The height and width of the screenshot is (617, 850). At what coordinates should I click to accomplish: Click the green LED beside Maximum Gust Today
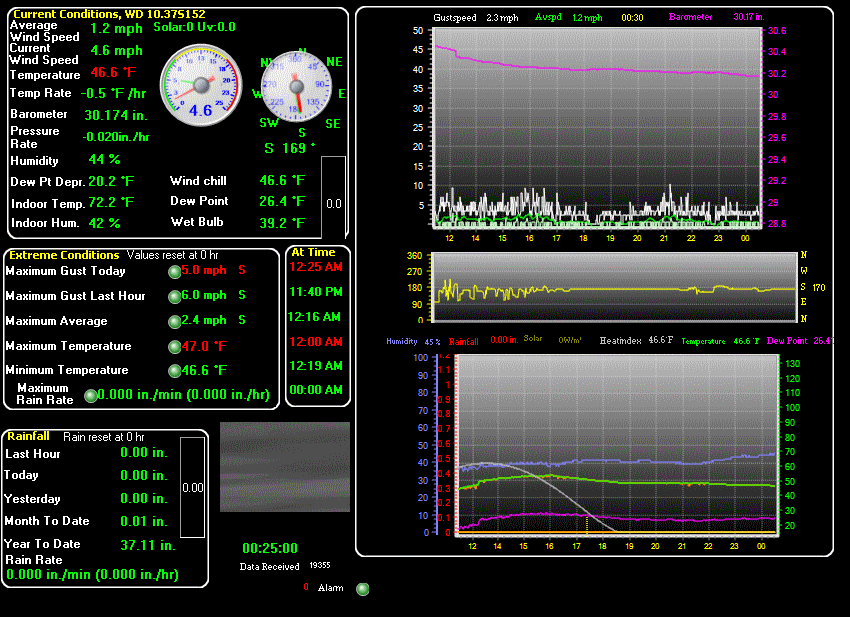pos(174,271)
